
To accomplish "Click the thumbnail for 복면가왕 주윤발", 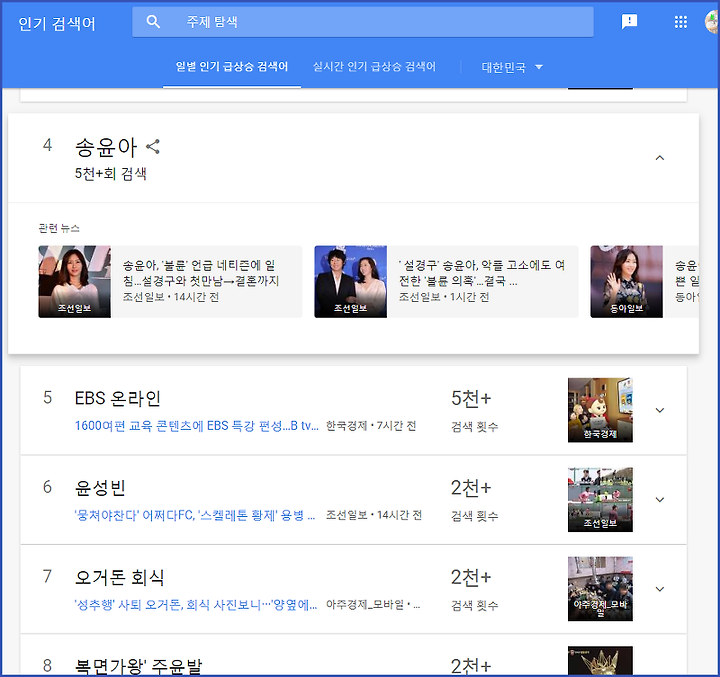I will 600,661.
